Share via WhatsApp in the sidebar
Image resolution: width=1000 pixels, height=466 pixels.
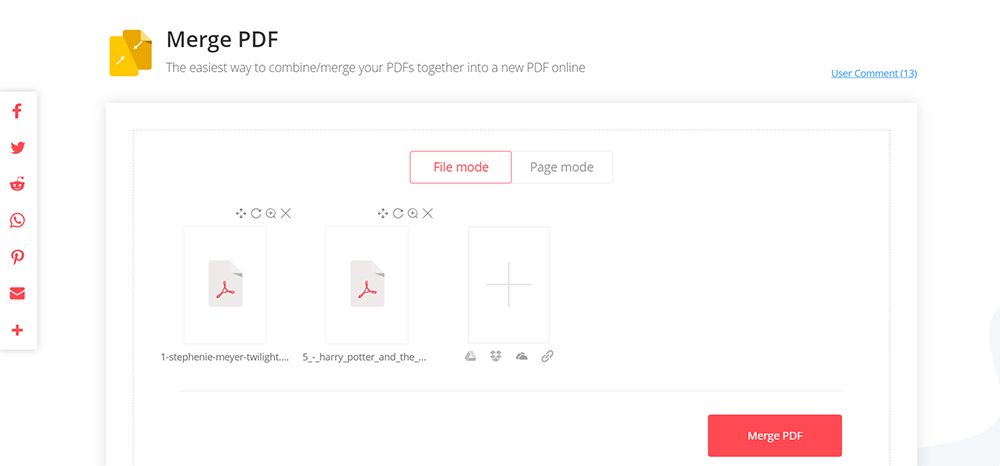coord(17,221)
